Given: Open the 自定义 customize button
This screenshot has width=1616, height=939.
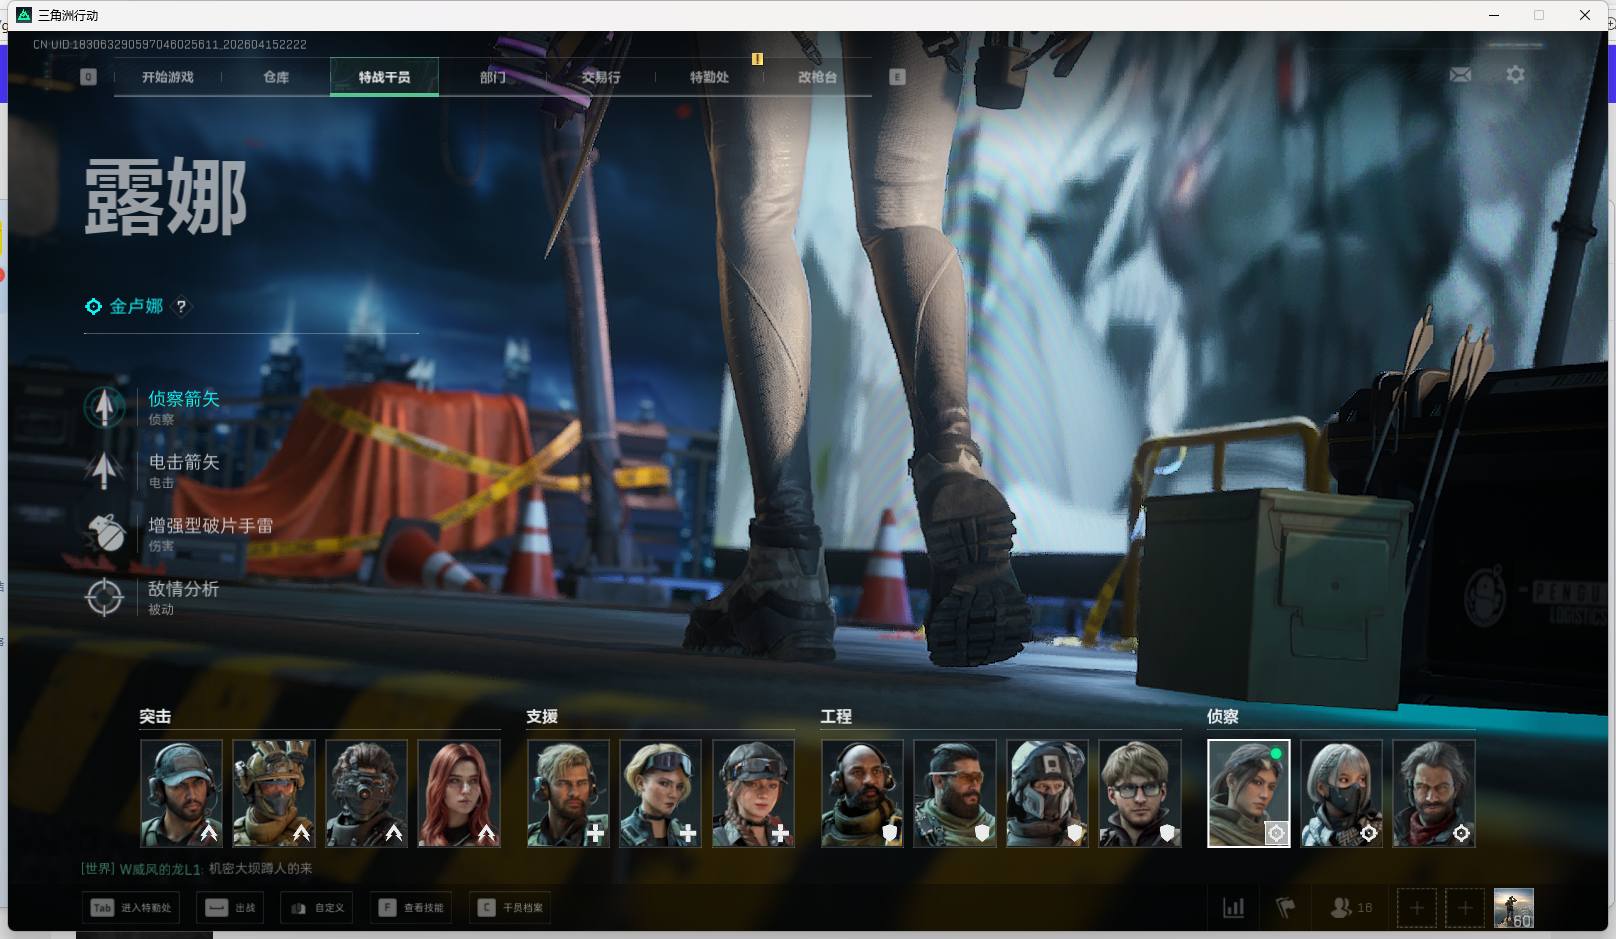Looking at the screenshot, I should tap(317, 908).
